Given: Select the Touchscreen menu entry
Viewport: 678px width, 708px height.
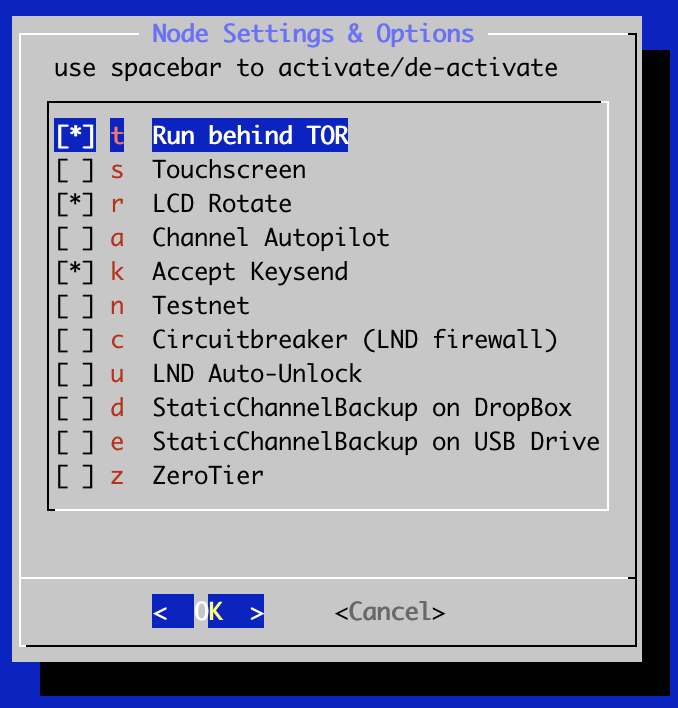Looking at the screenshot, I should pos(229,170).
